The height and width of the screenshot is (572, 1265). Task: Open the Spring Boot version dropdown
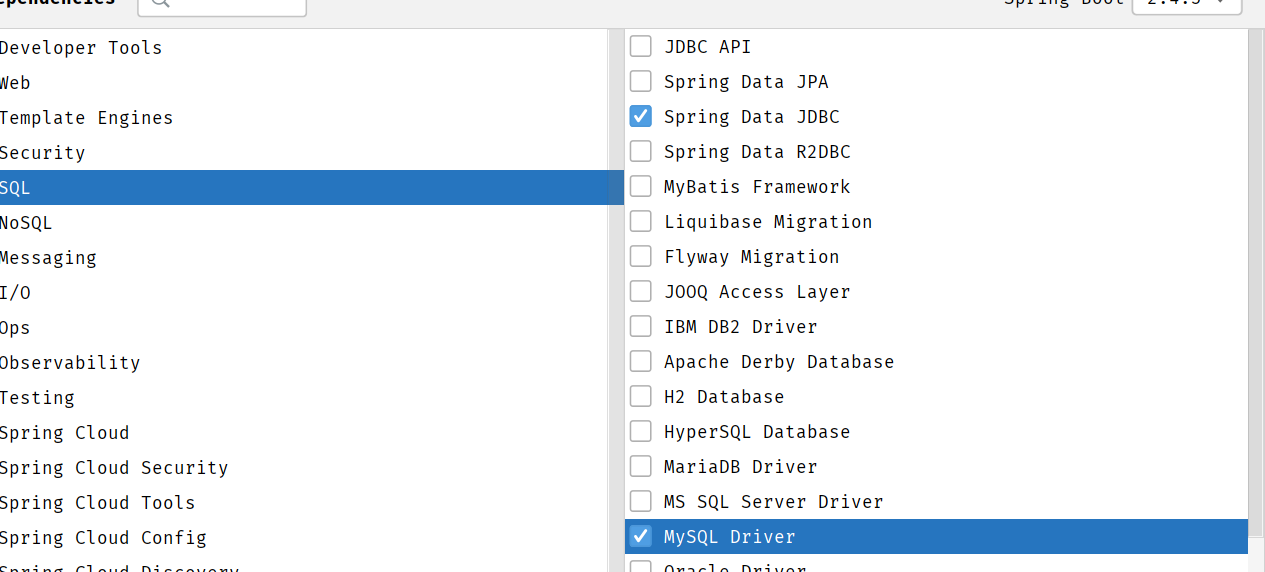1187,5
